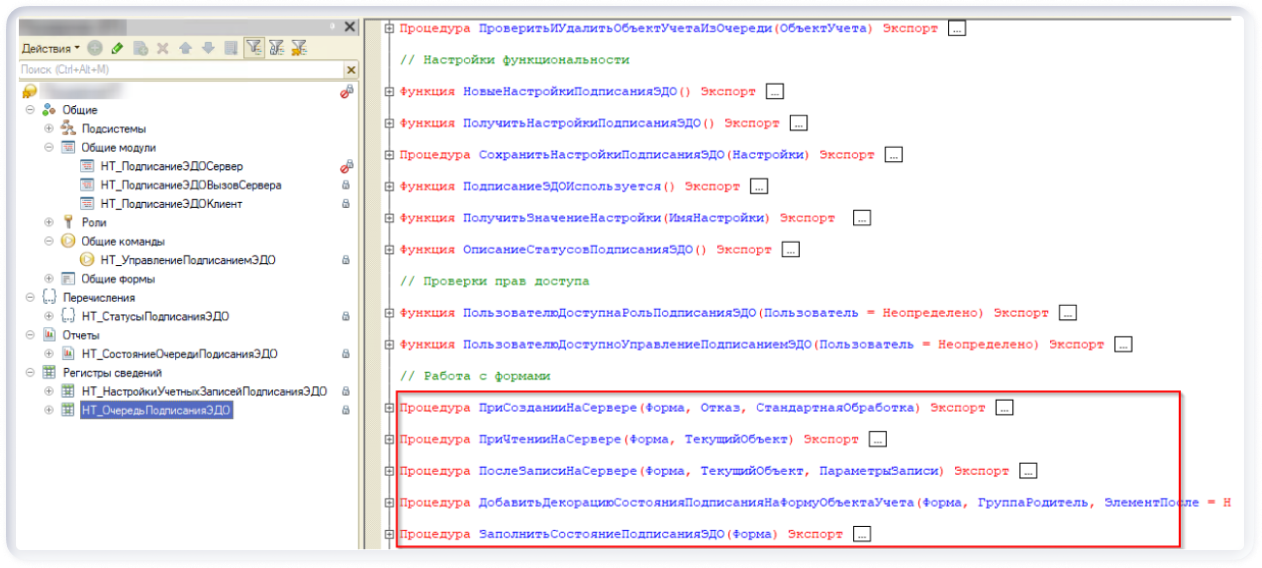Clear the search field with X button
Image resolution: width=1262 pixels, height=568 pixels.
click(351, 70)
